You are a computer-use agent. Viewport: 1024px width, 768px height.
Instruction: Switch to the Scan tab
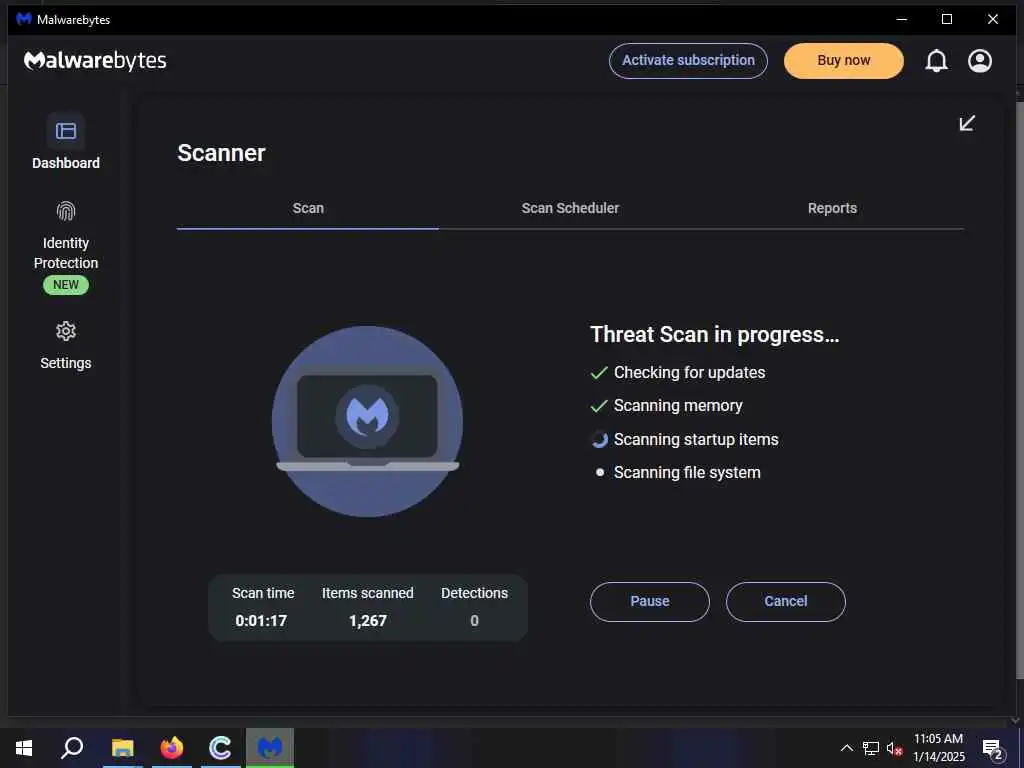[x=308, y=208]
